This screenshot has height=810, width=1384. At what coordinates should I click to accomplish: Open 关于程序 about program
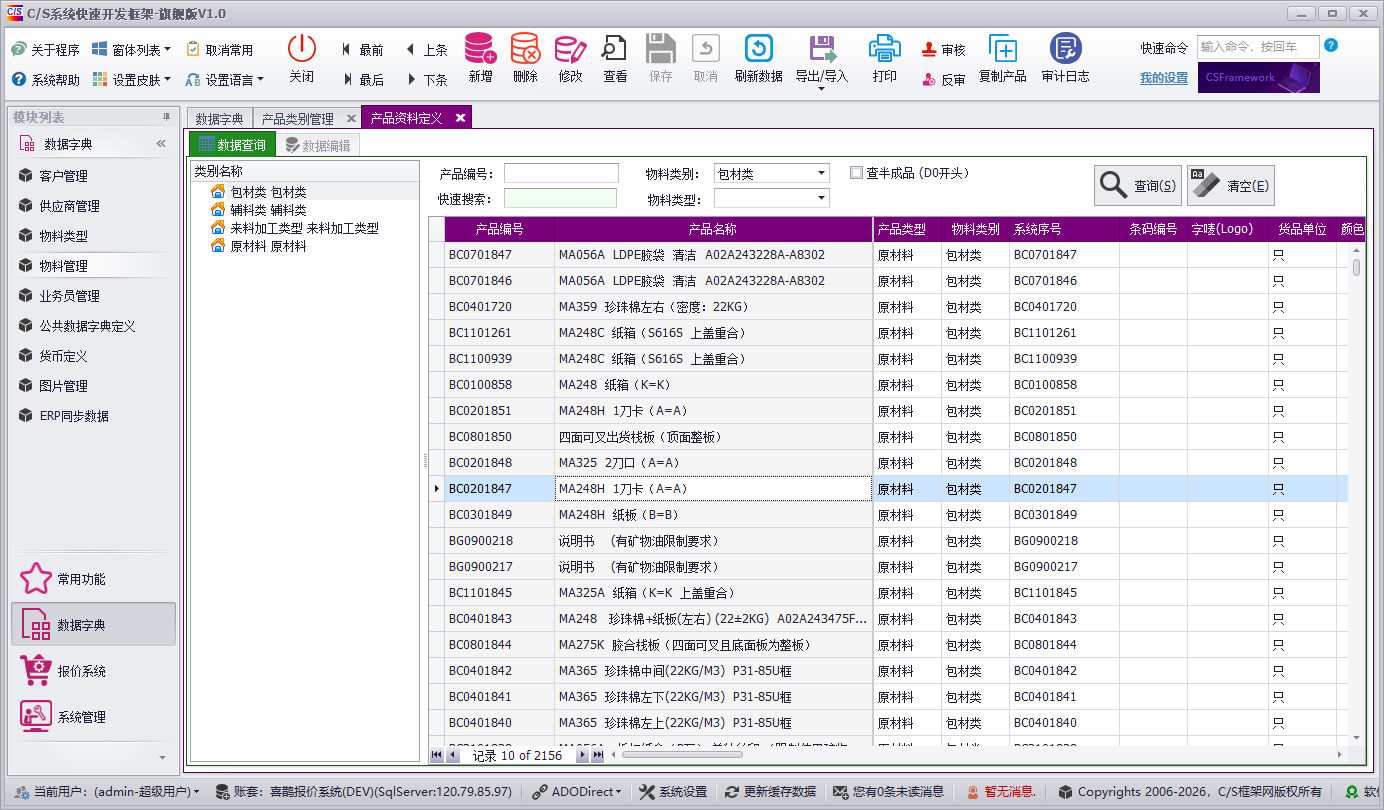pyautogui.click(x=46, y=50)
